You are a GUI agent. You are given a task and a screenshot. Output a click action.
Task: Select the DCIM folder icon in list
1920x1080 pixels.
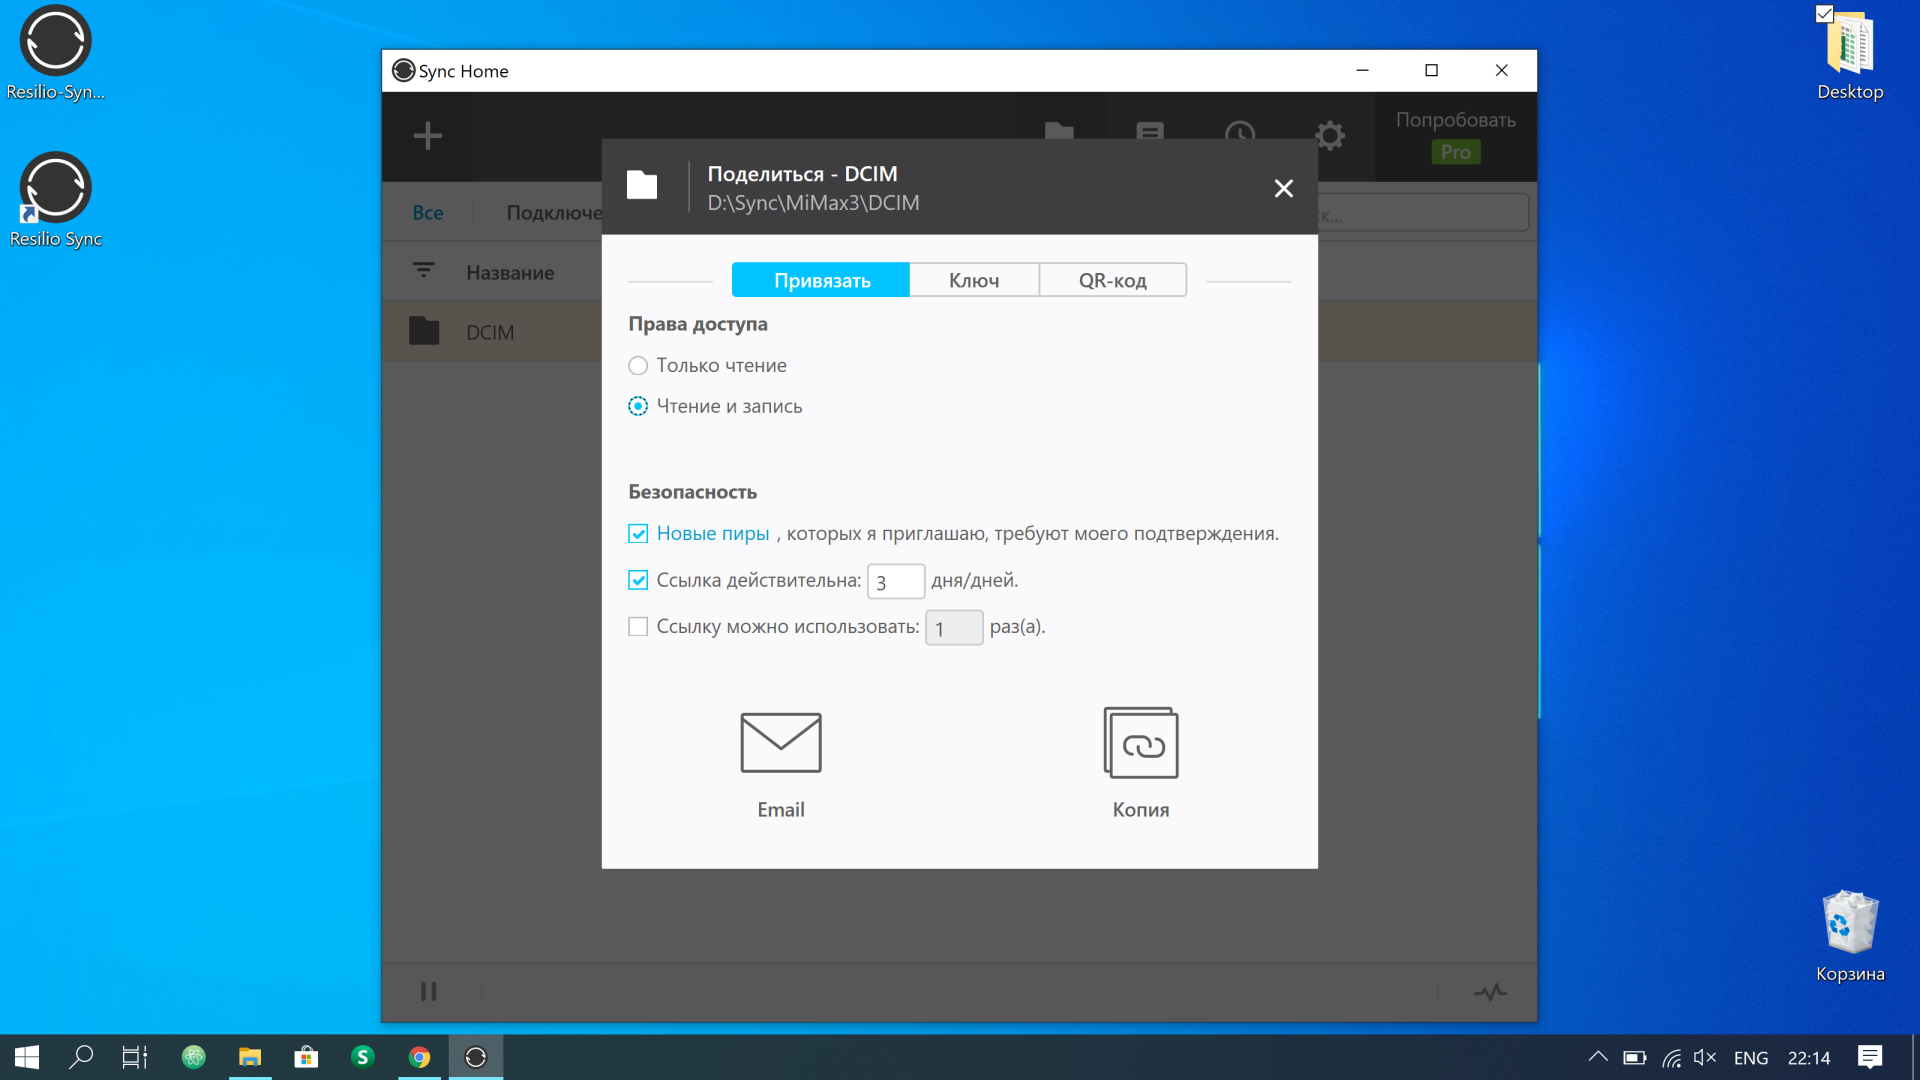pyautogui.click(x=424, y=331)
